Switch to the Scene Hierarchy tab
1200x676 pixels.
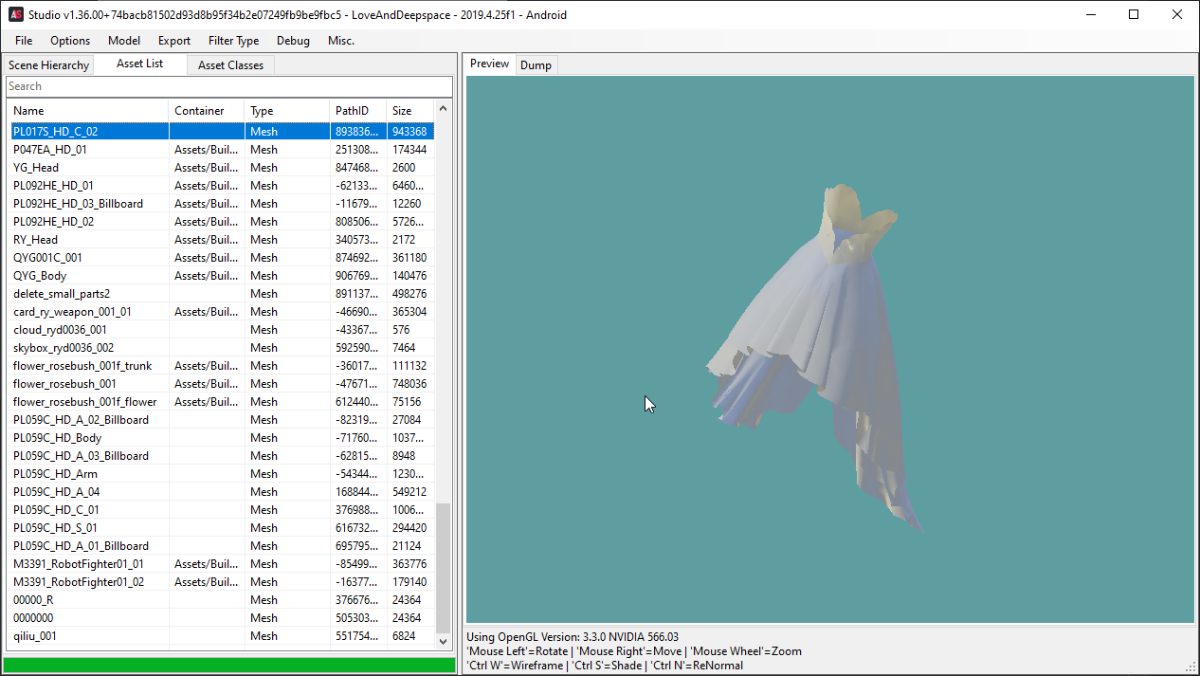point(49,65)
